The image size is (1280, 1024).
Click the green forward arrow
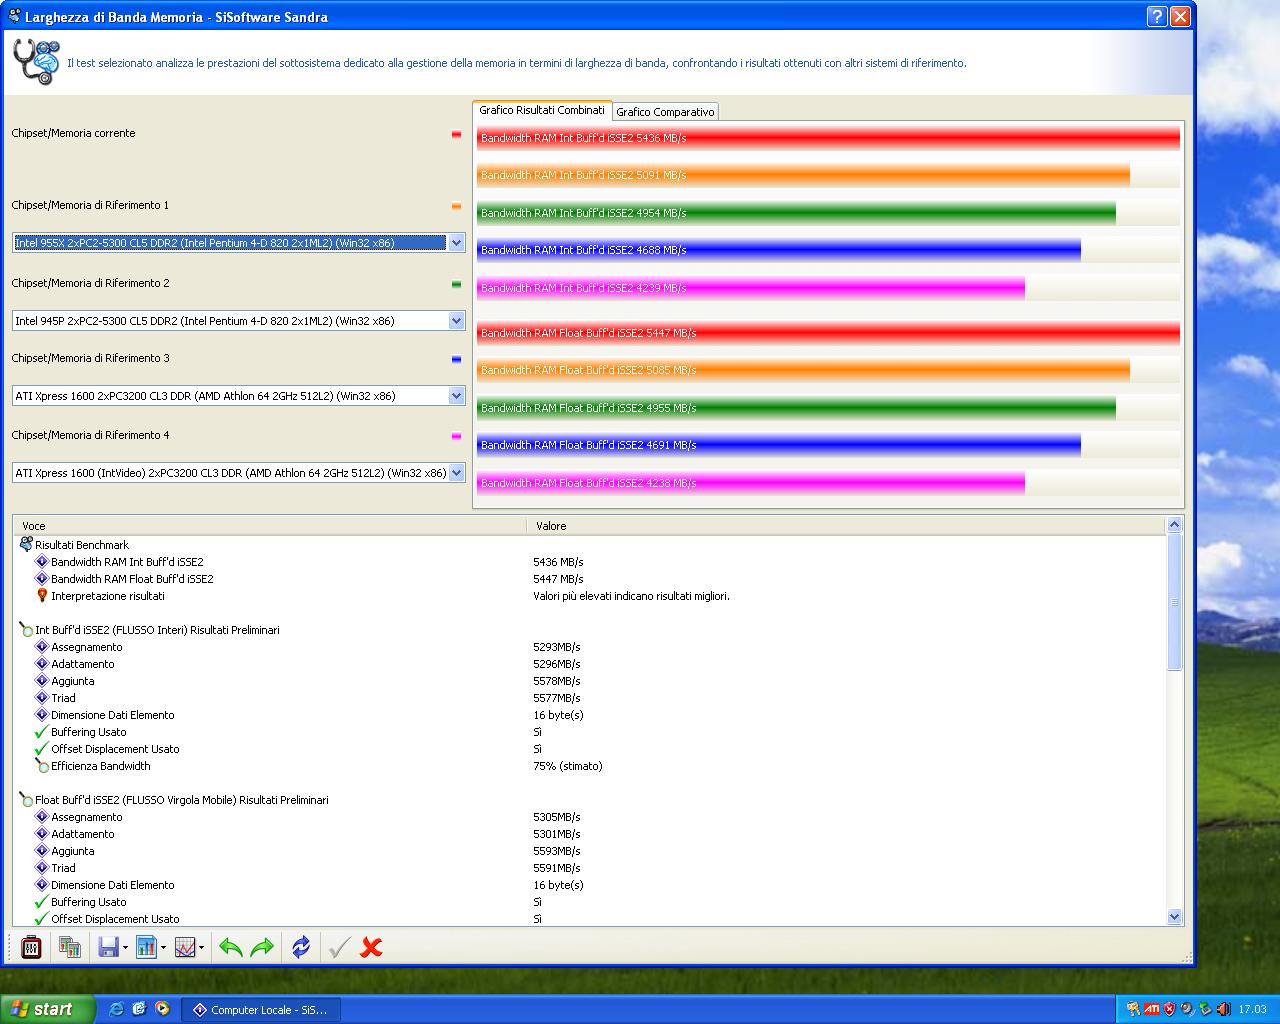coord(262,946)
